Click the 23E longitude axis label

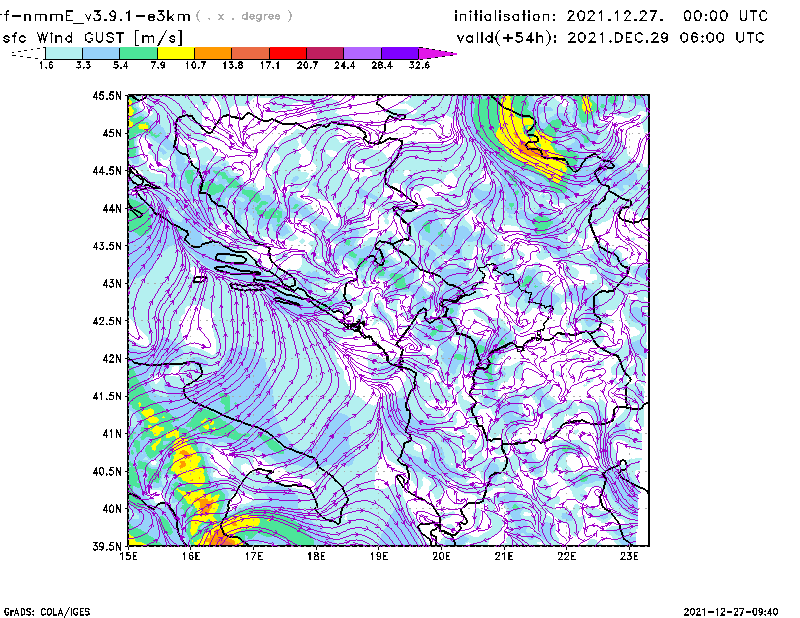click(x=629, y=556)
